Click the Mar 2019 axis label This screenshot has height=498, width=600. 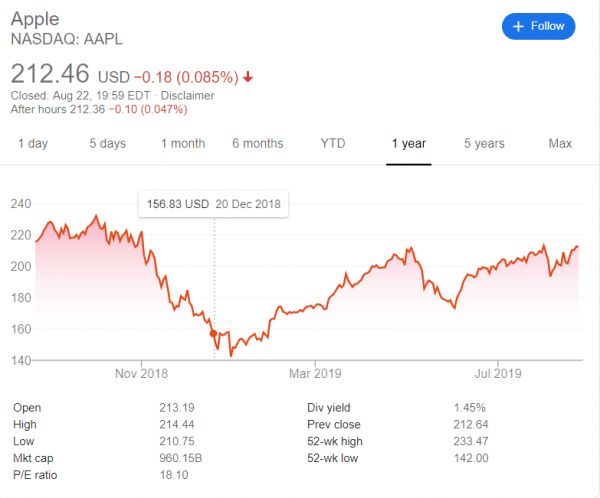(314, 374)
